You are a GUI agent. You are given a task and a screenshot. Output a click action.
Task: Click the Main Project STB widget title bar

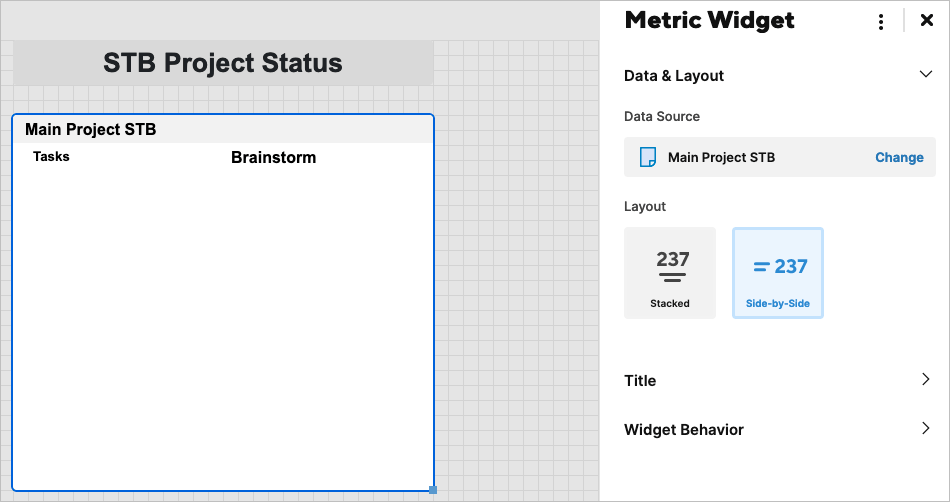[223, 130]
